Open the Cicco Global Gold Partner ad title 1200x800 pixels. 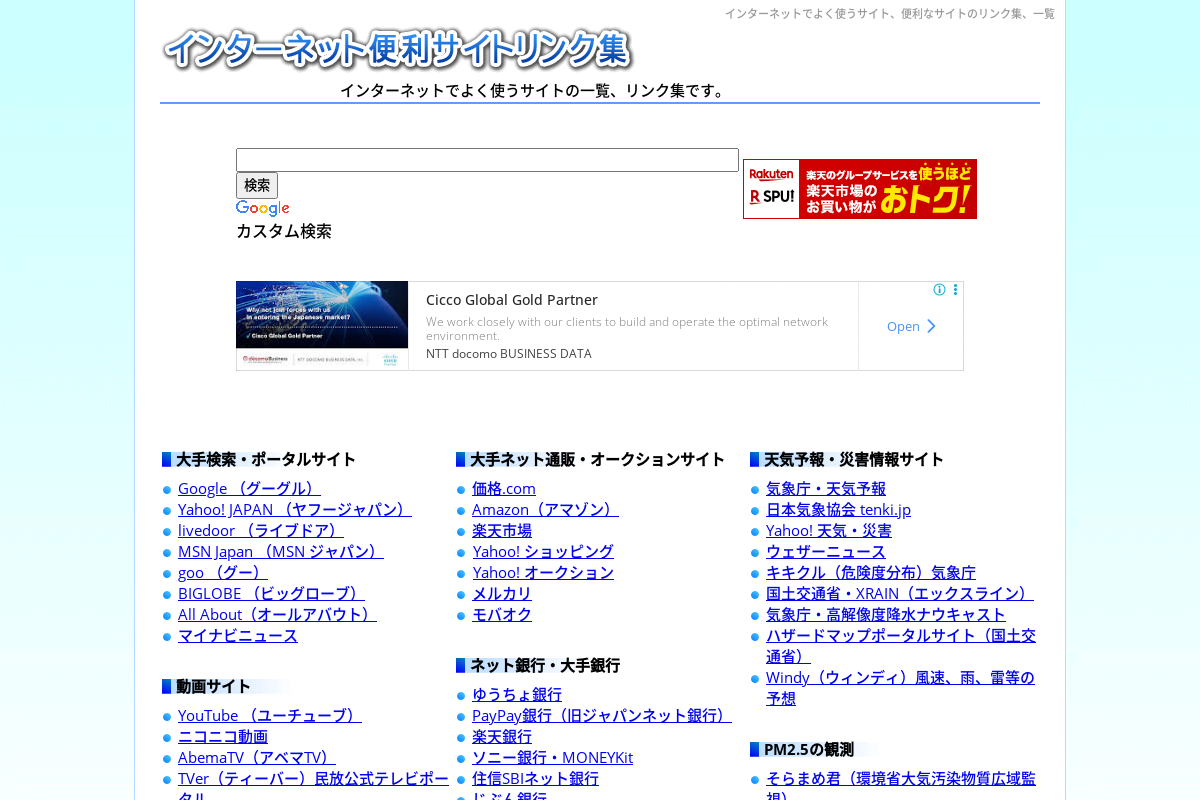point(512,300)
